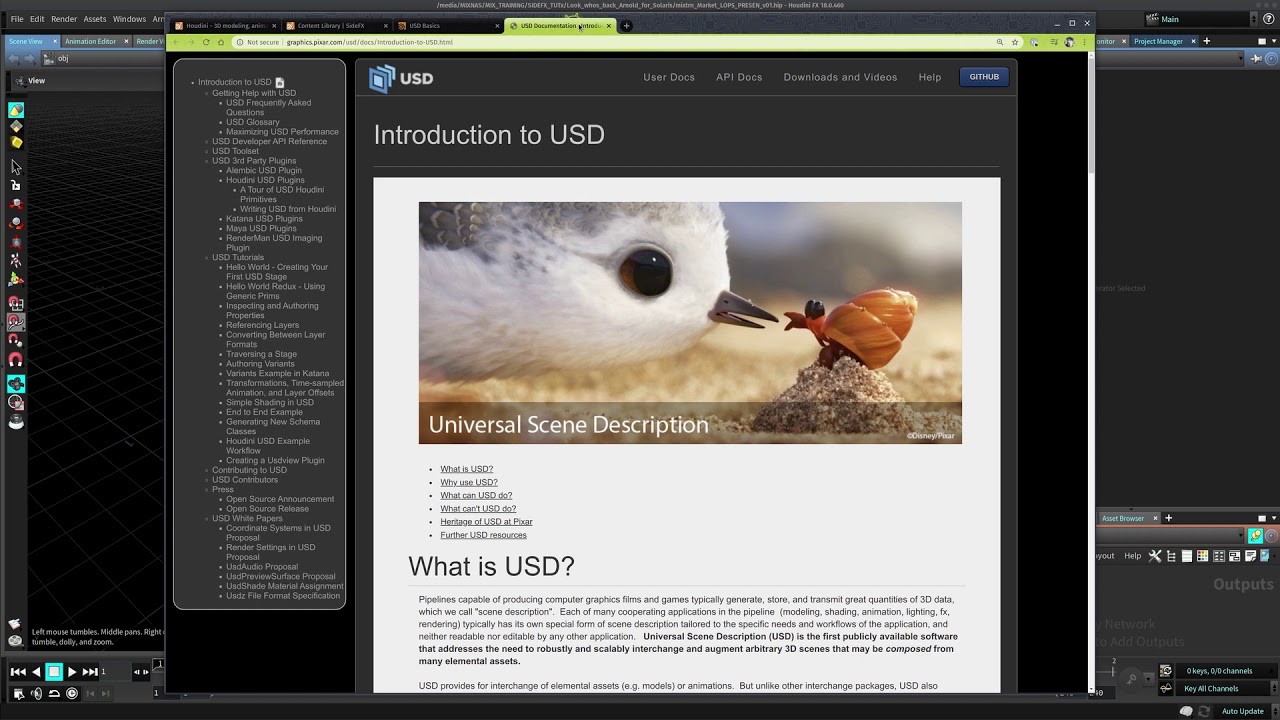Click Further USD resources link

(x=483, y=535)
